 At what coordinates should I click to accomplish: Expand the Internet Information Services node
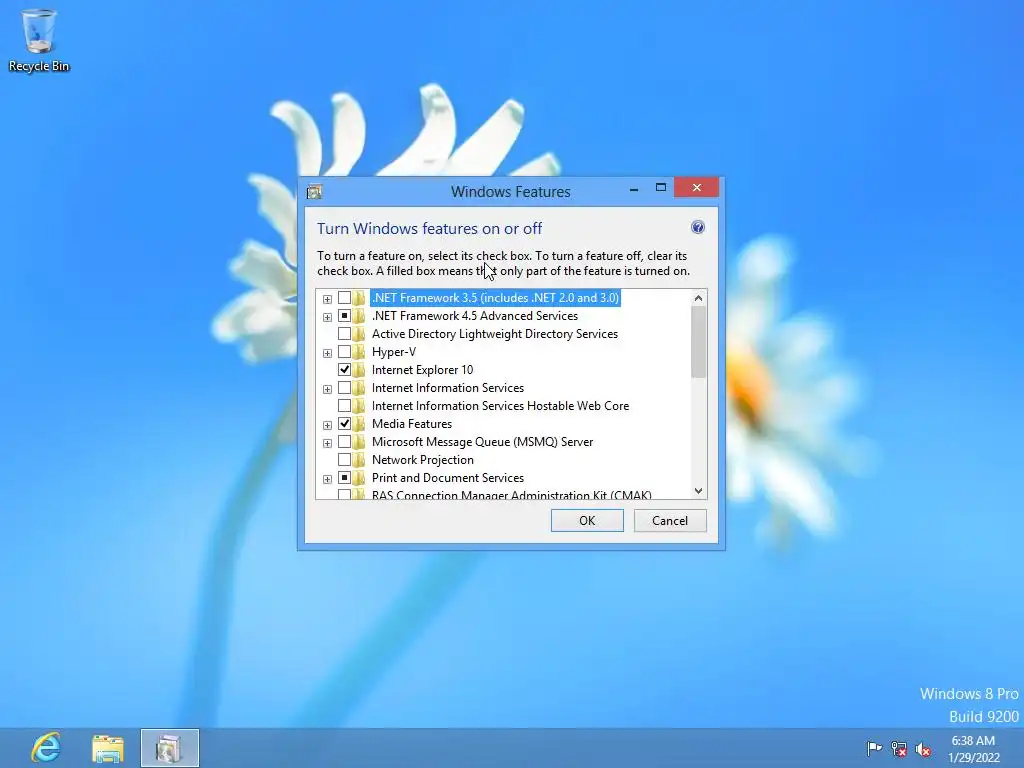(x=327, y=389)
